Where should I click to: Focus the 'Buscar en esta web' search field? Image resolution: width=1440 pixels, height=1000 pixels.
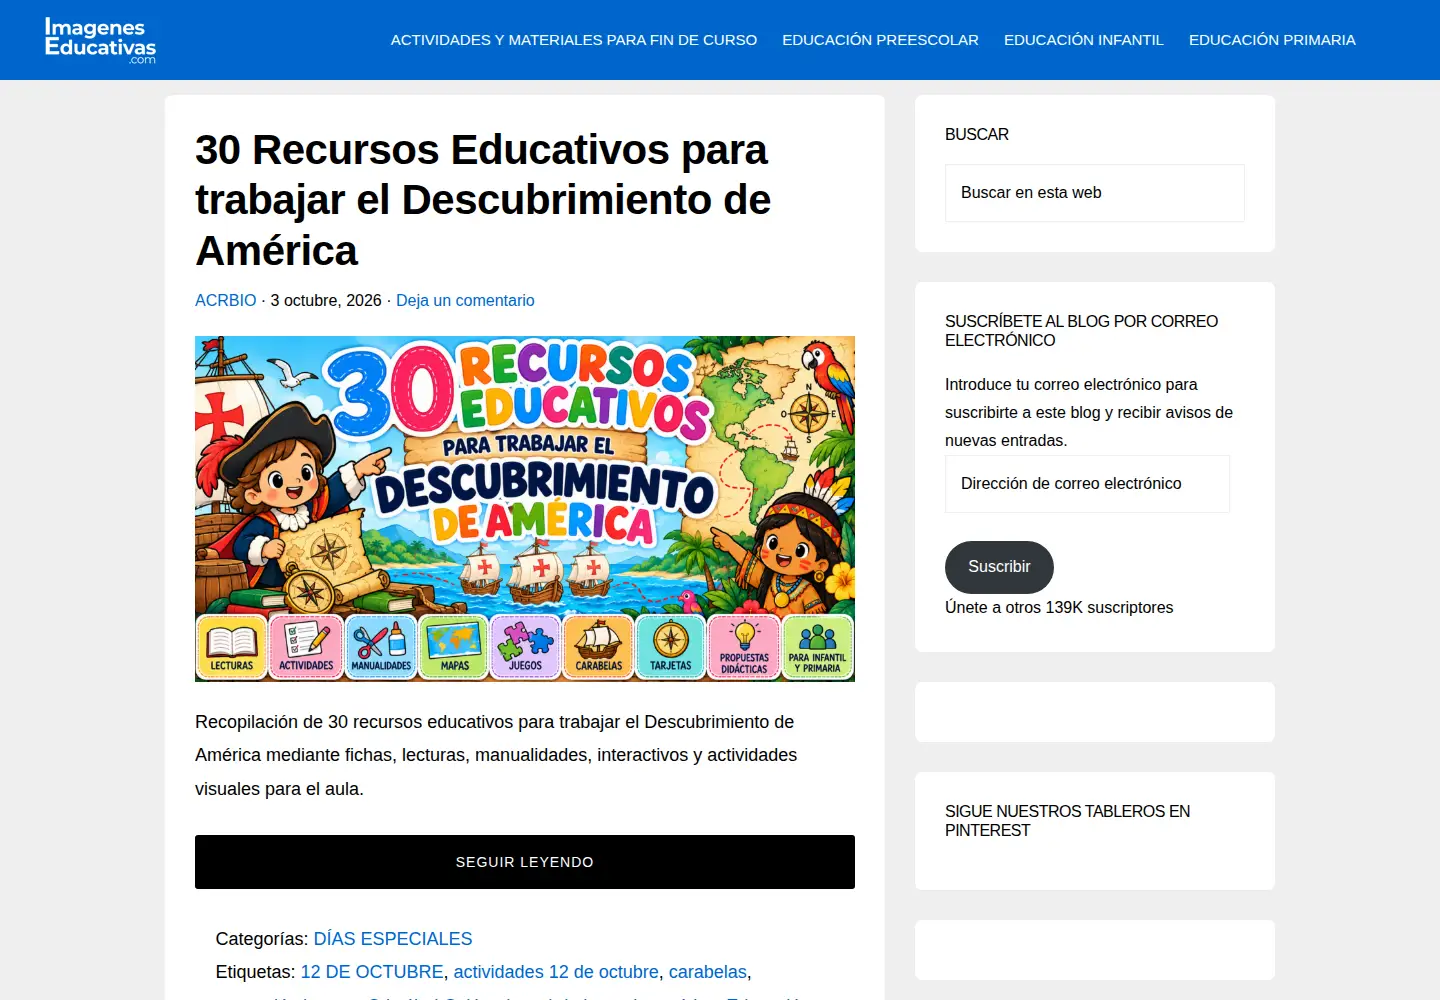point(1095,193)
